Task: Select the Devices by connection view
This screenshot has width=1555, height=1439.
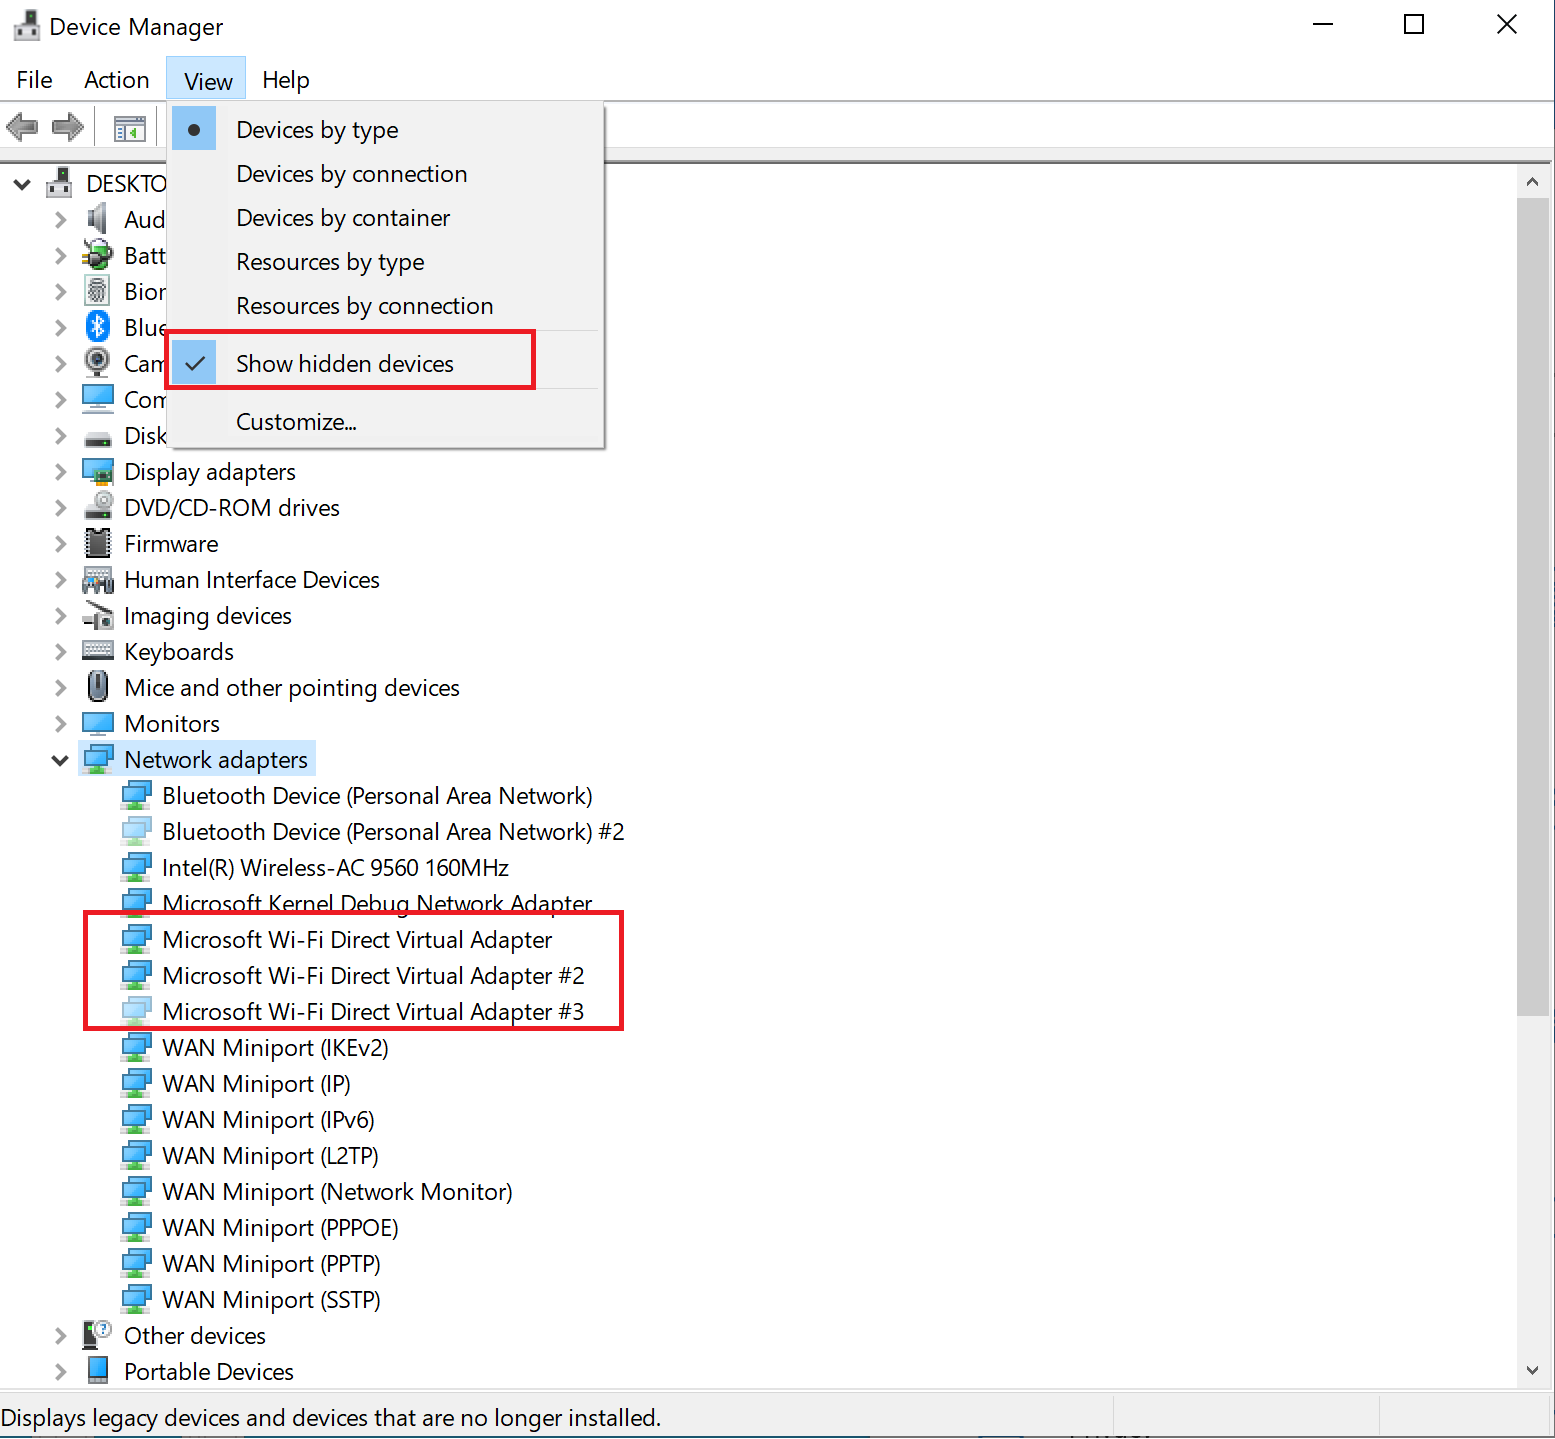Action: click(351, 174)
